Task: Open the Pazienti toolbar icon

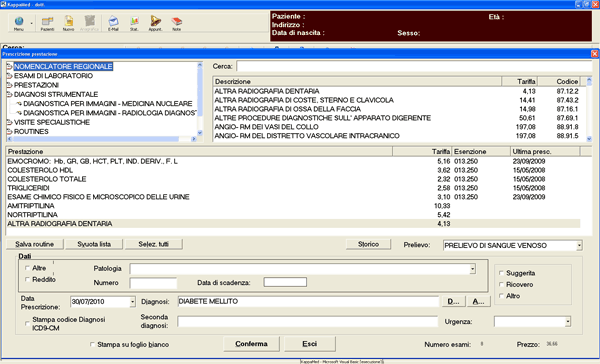Action: pyautogui.click(x=47, y=23)
